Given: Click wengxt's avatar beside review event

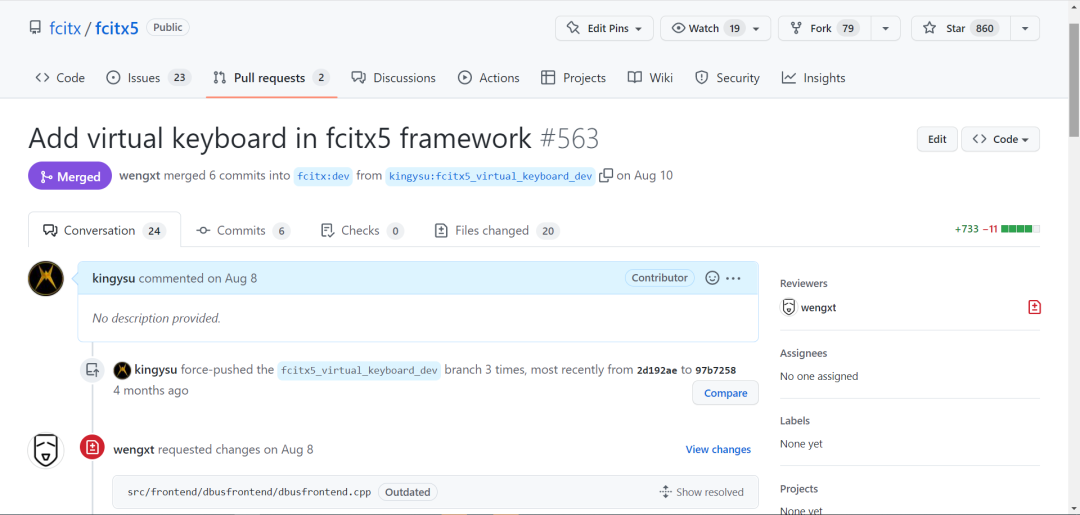Looking at the screenshot, I should click(x=46, y=450).
